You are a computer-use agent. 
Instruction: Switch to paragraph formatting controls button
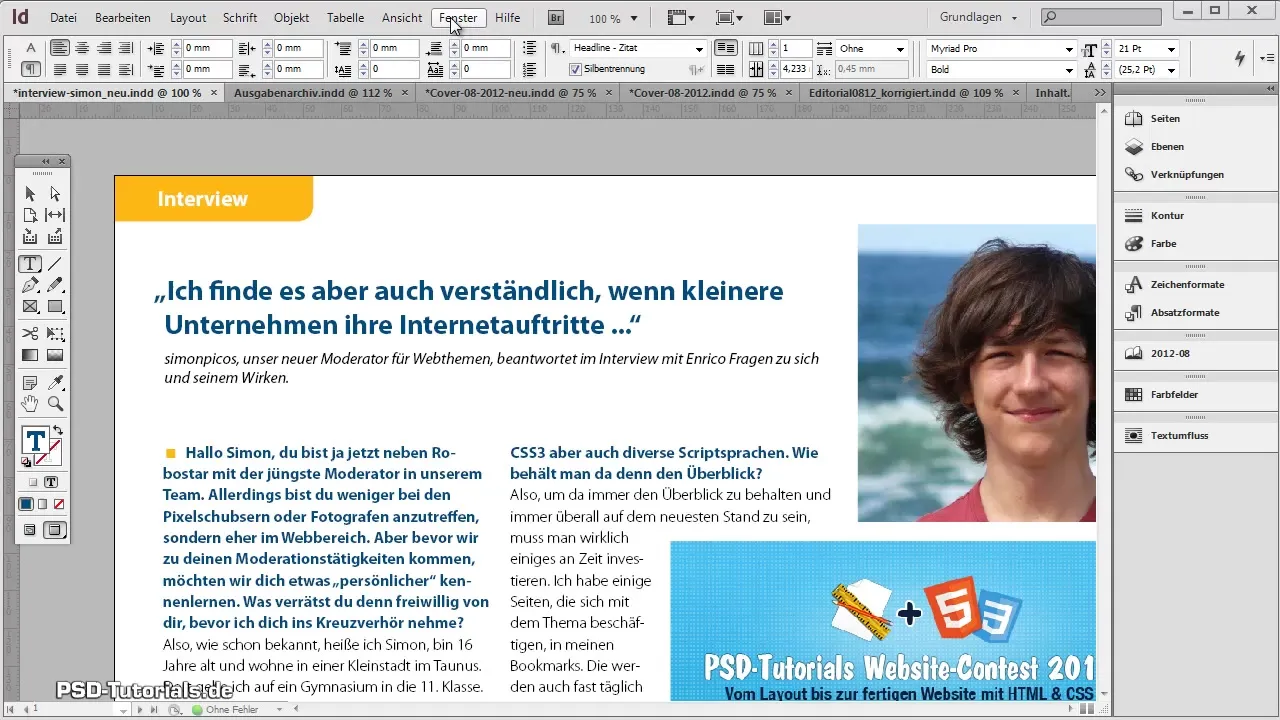30,69
